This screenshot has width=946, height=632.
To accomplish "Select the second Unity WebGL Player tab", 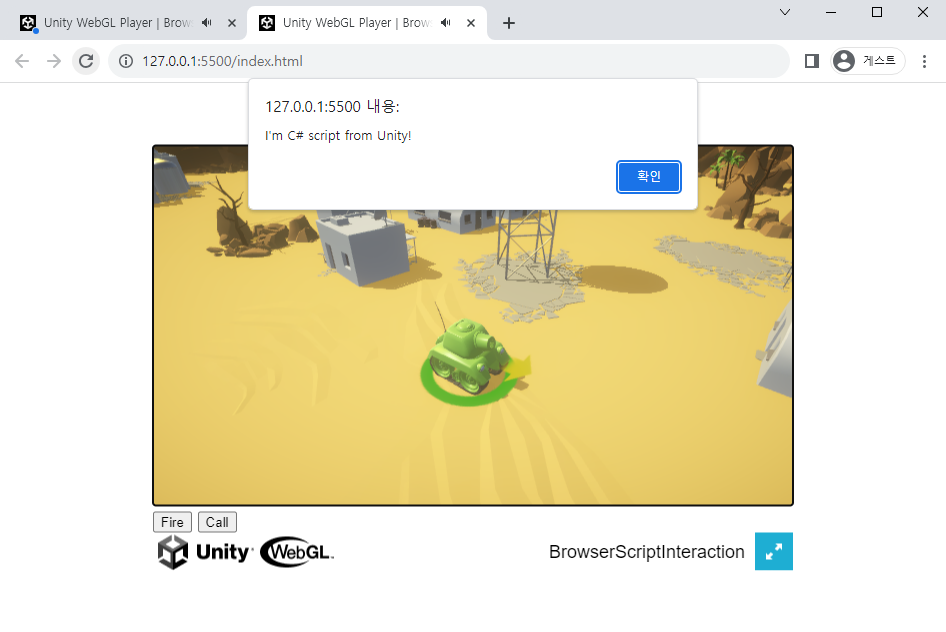I will 367,23.
